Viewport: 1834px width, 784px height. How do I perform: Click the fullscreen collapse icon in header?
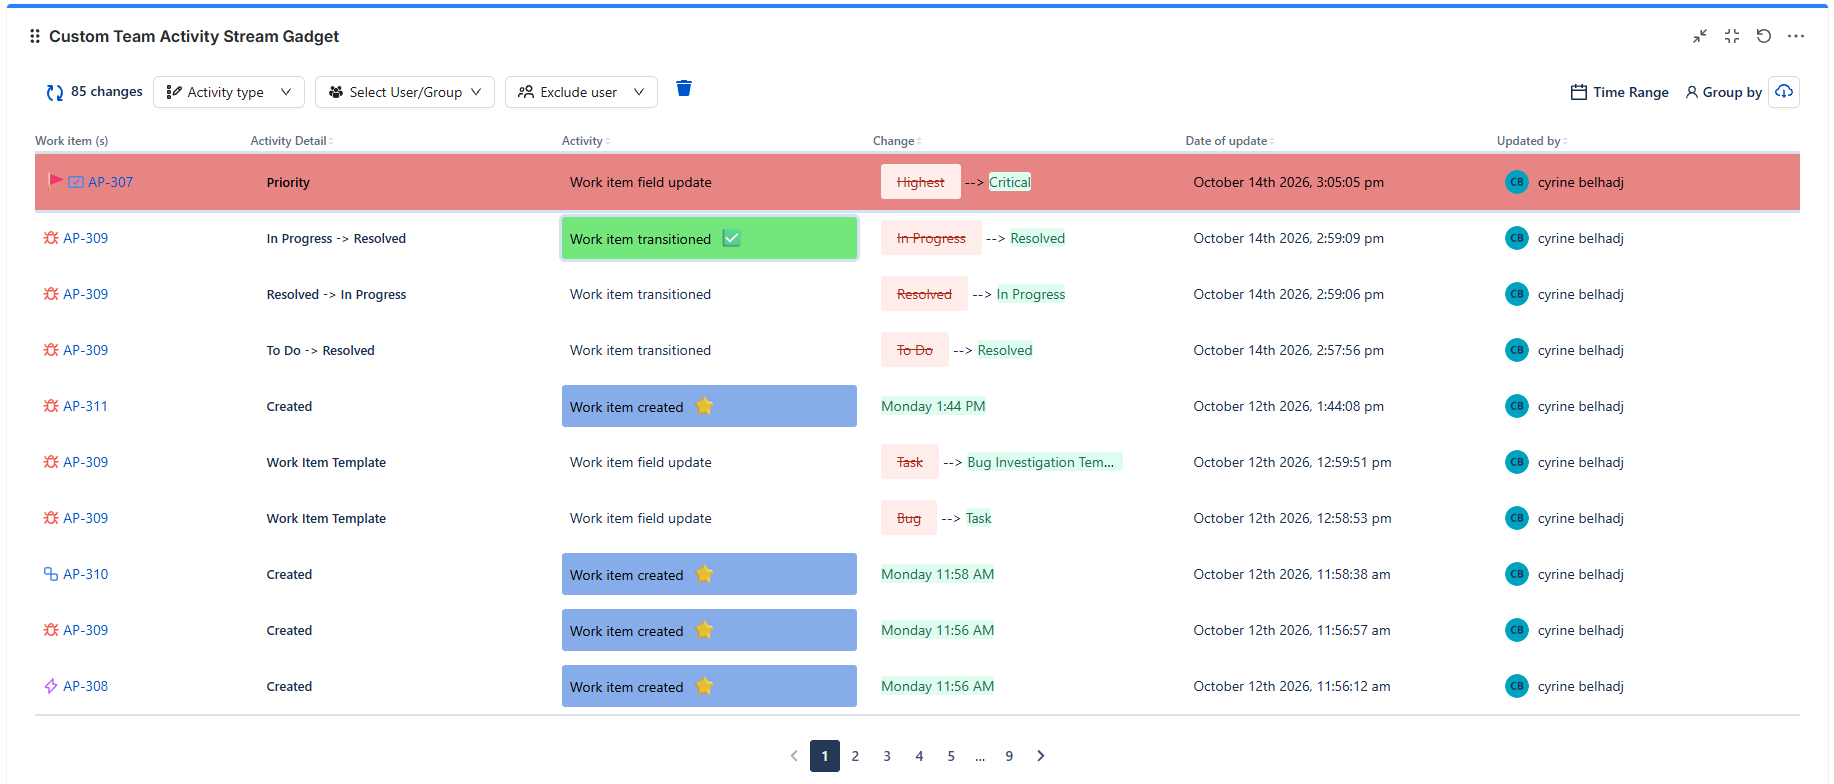tap(1732, 36)
